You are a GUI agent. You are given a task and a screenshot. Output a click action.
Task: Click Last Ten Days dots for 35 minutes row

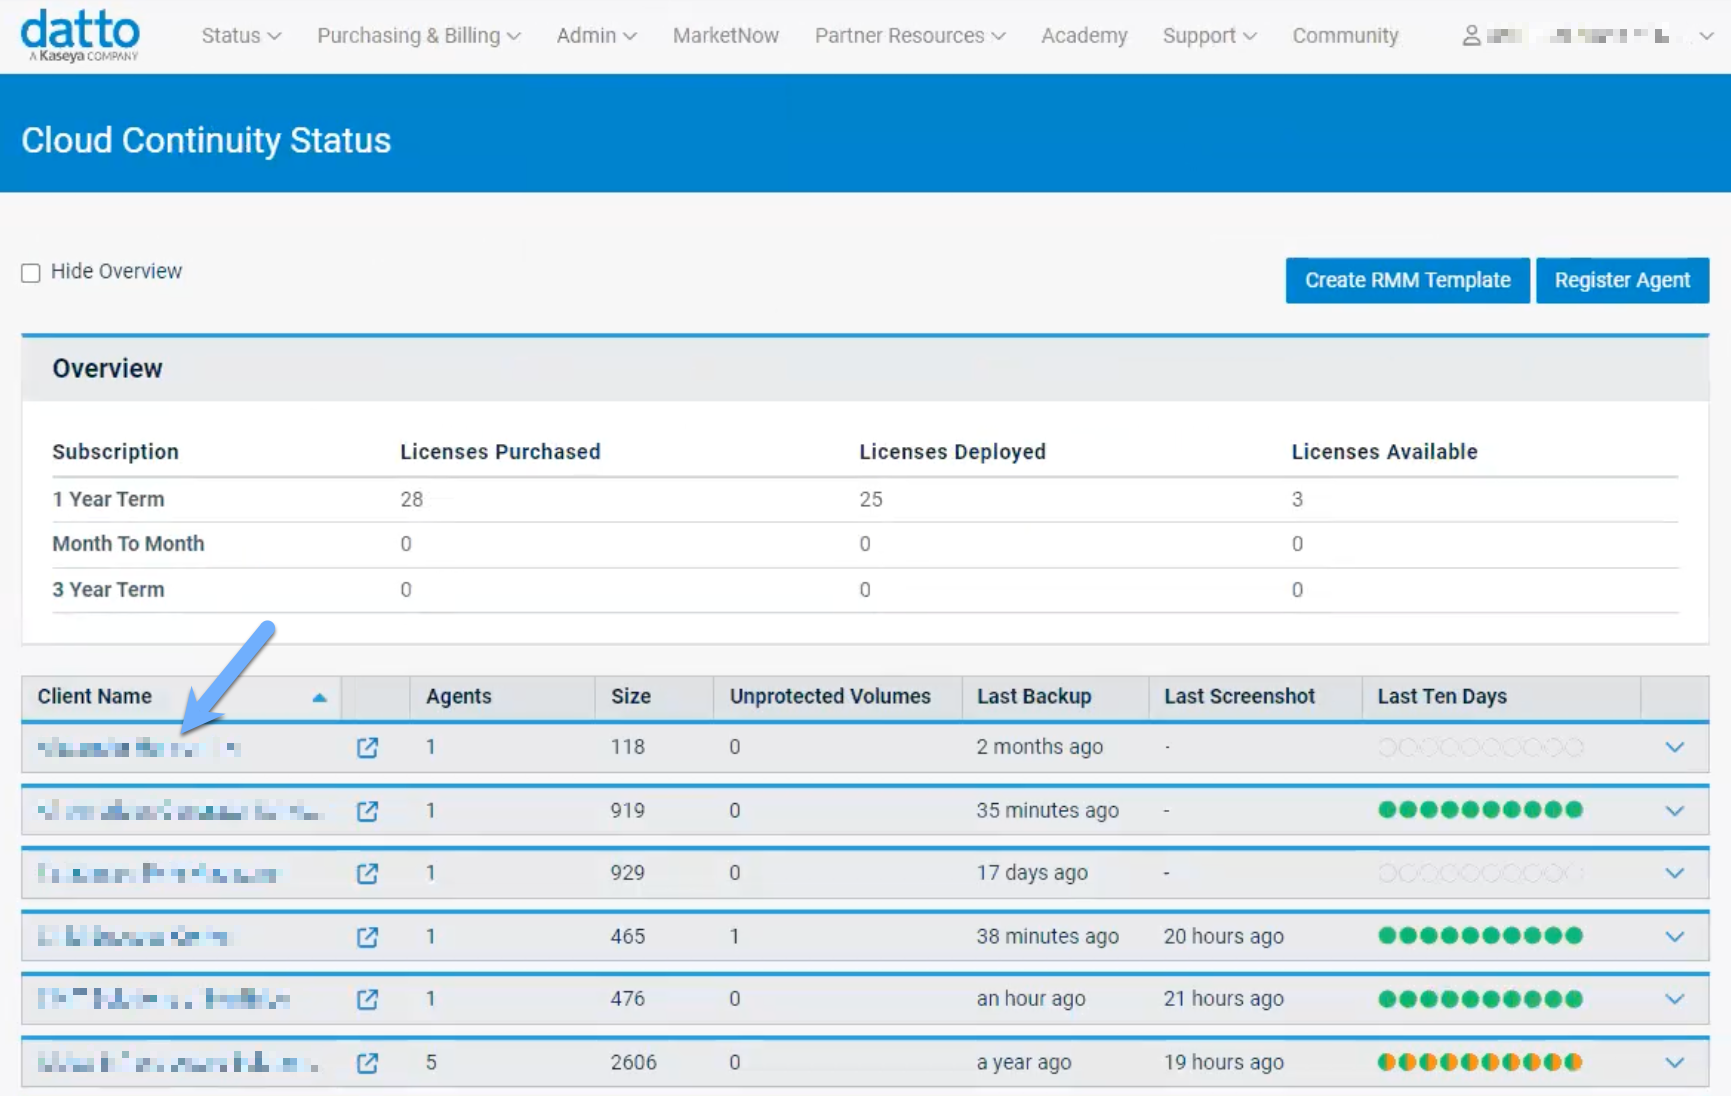[x=1480, y=810]
